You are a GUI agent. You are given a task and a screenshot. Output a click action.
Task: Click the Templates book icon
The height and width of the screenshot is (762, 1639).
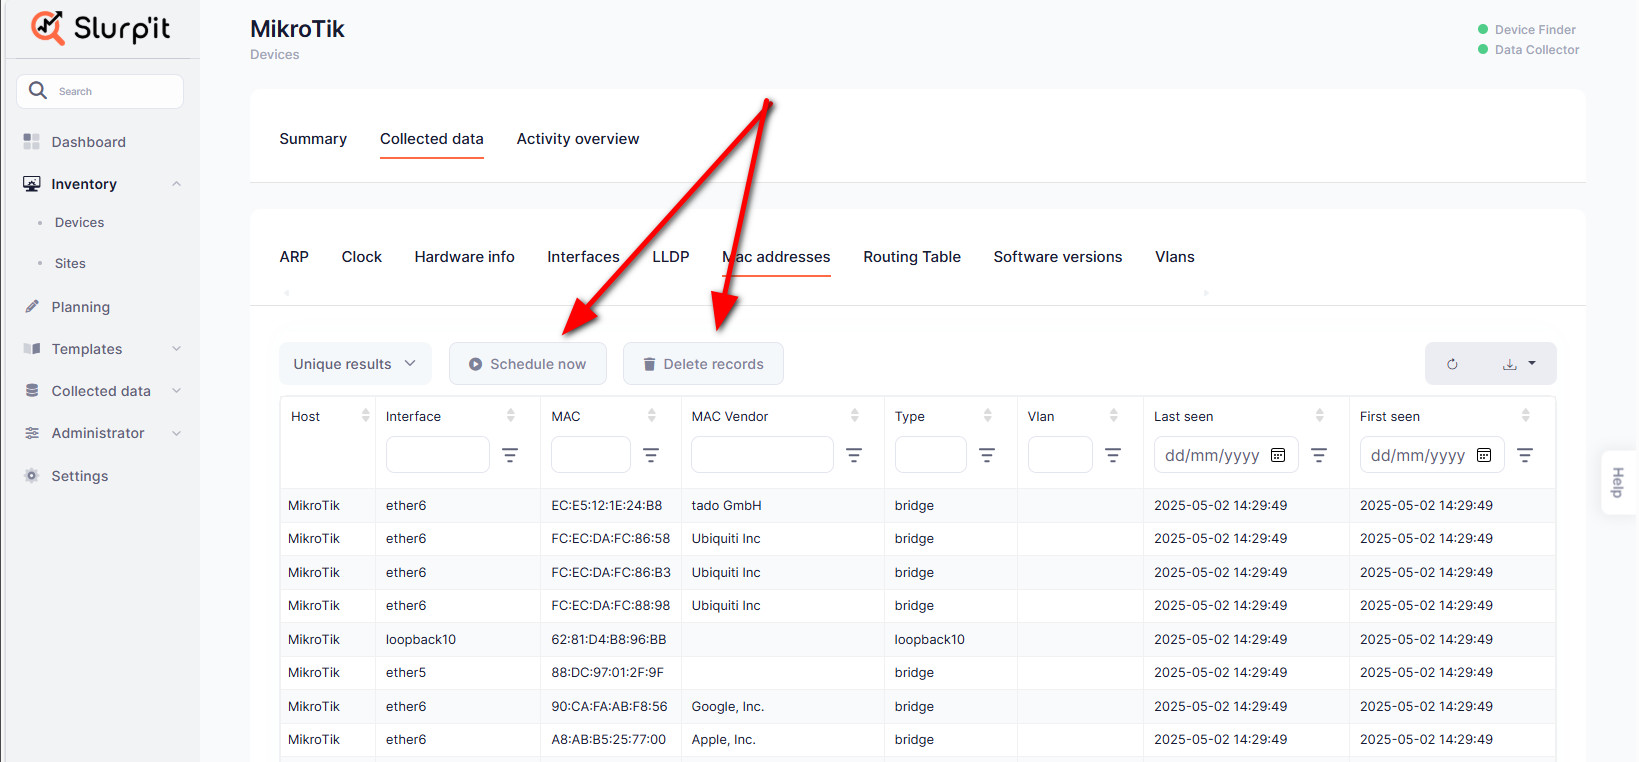click(31, 349)
